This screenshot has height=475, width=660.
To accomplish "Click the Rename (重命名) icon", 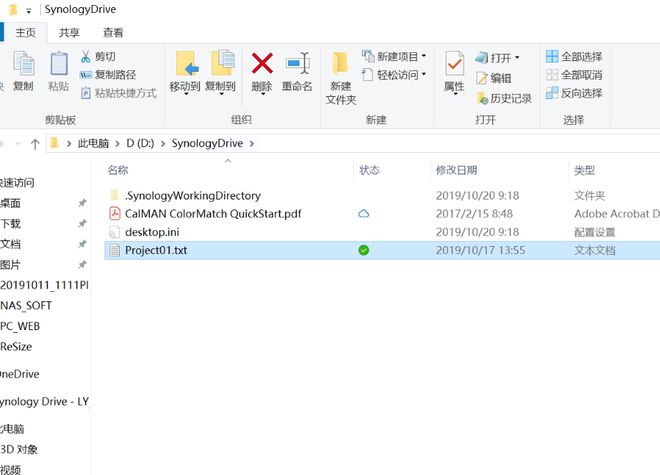I will pos(298,64).
